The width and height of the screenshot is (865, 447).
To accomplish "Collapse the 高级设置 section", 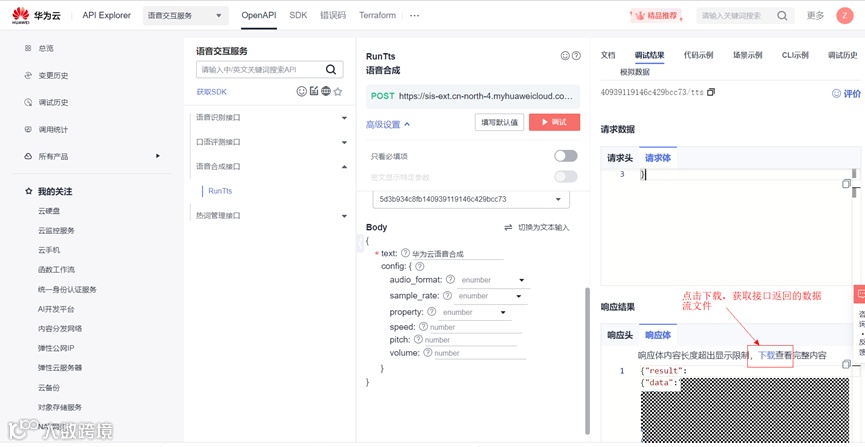I will (x=388, y=125).
